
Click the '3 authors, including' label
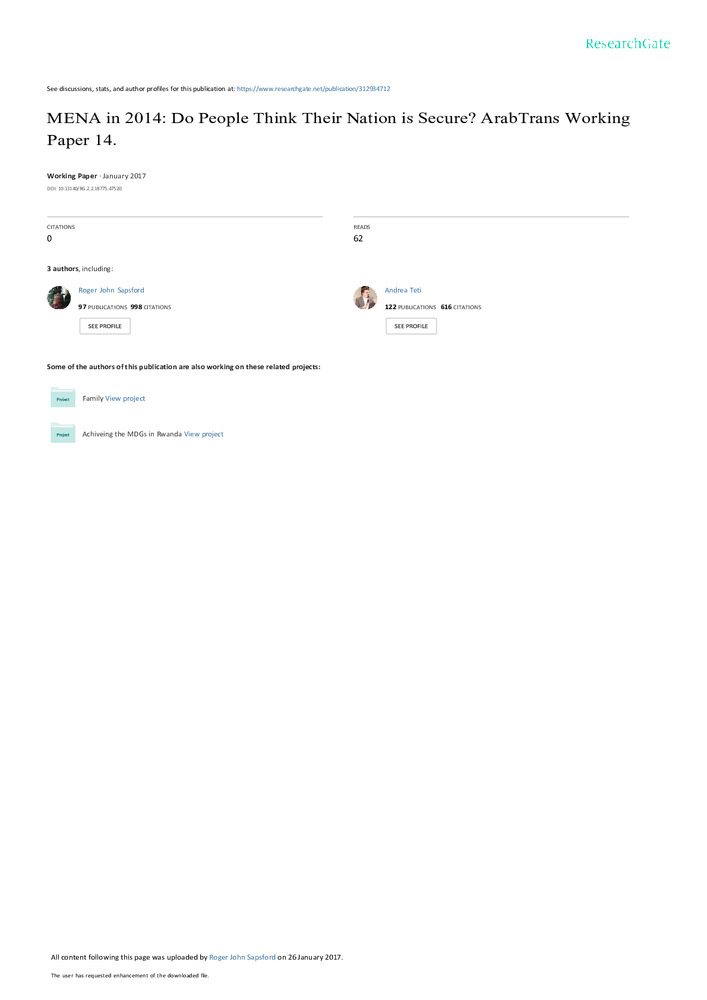tap(80, 269)
